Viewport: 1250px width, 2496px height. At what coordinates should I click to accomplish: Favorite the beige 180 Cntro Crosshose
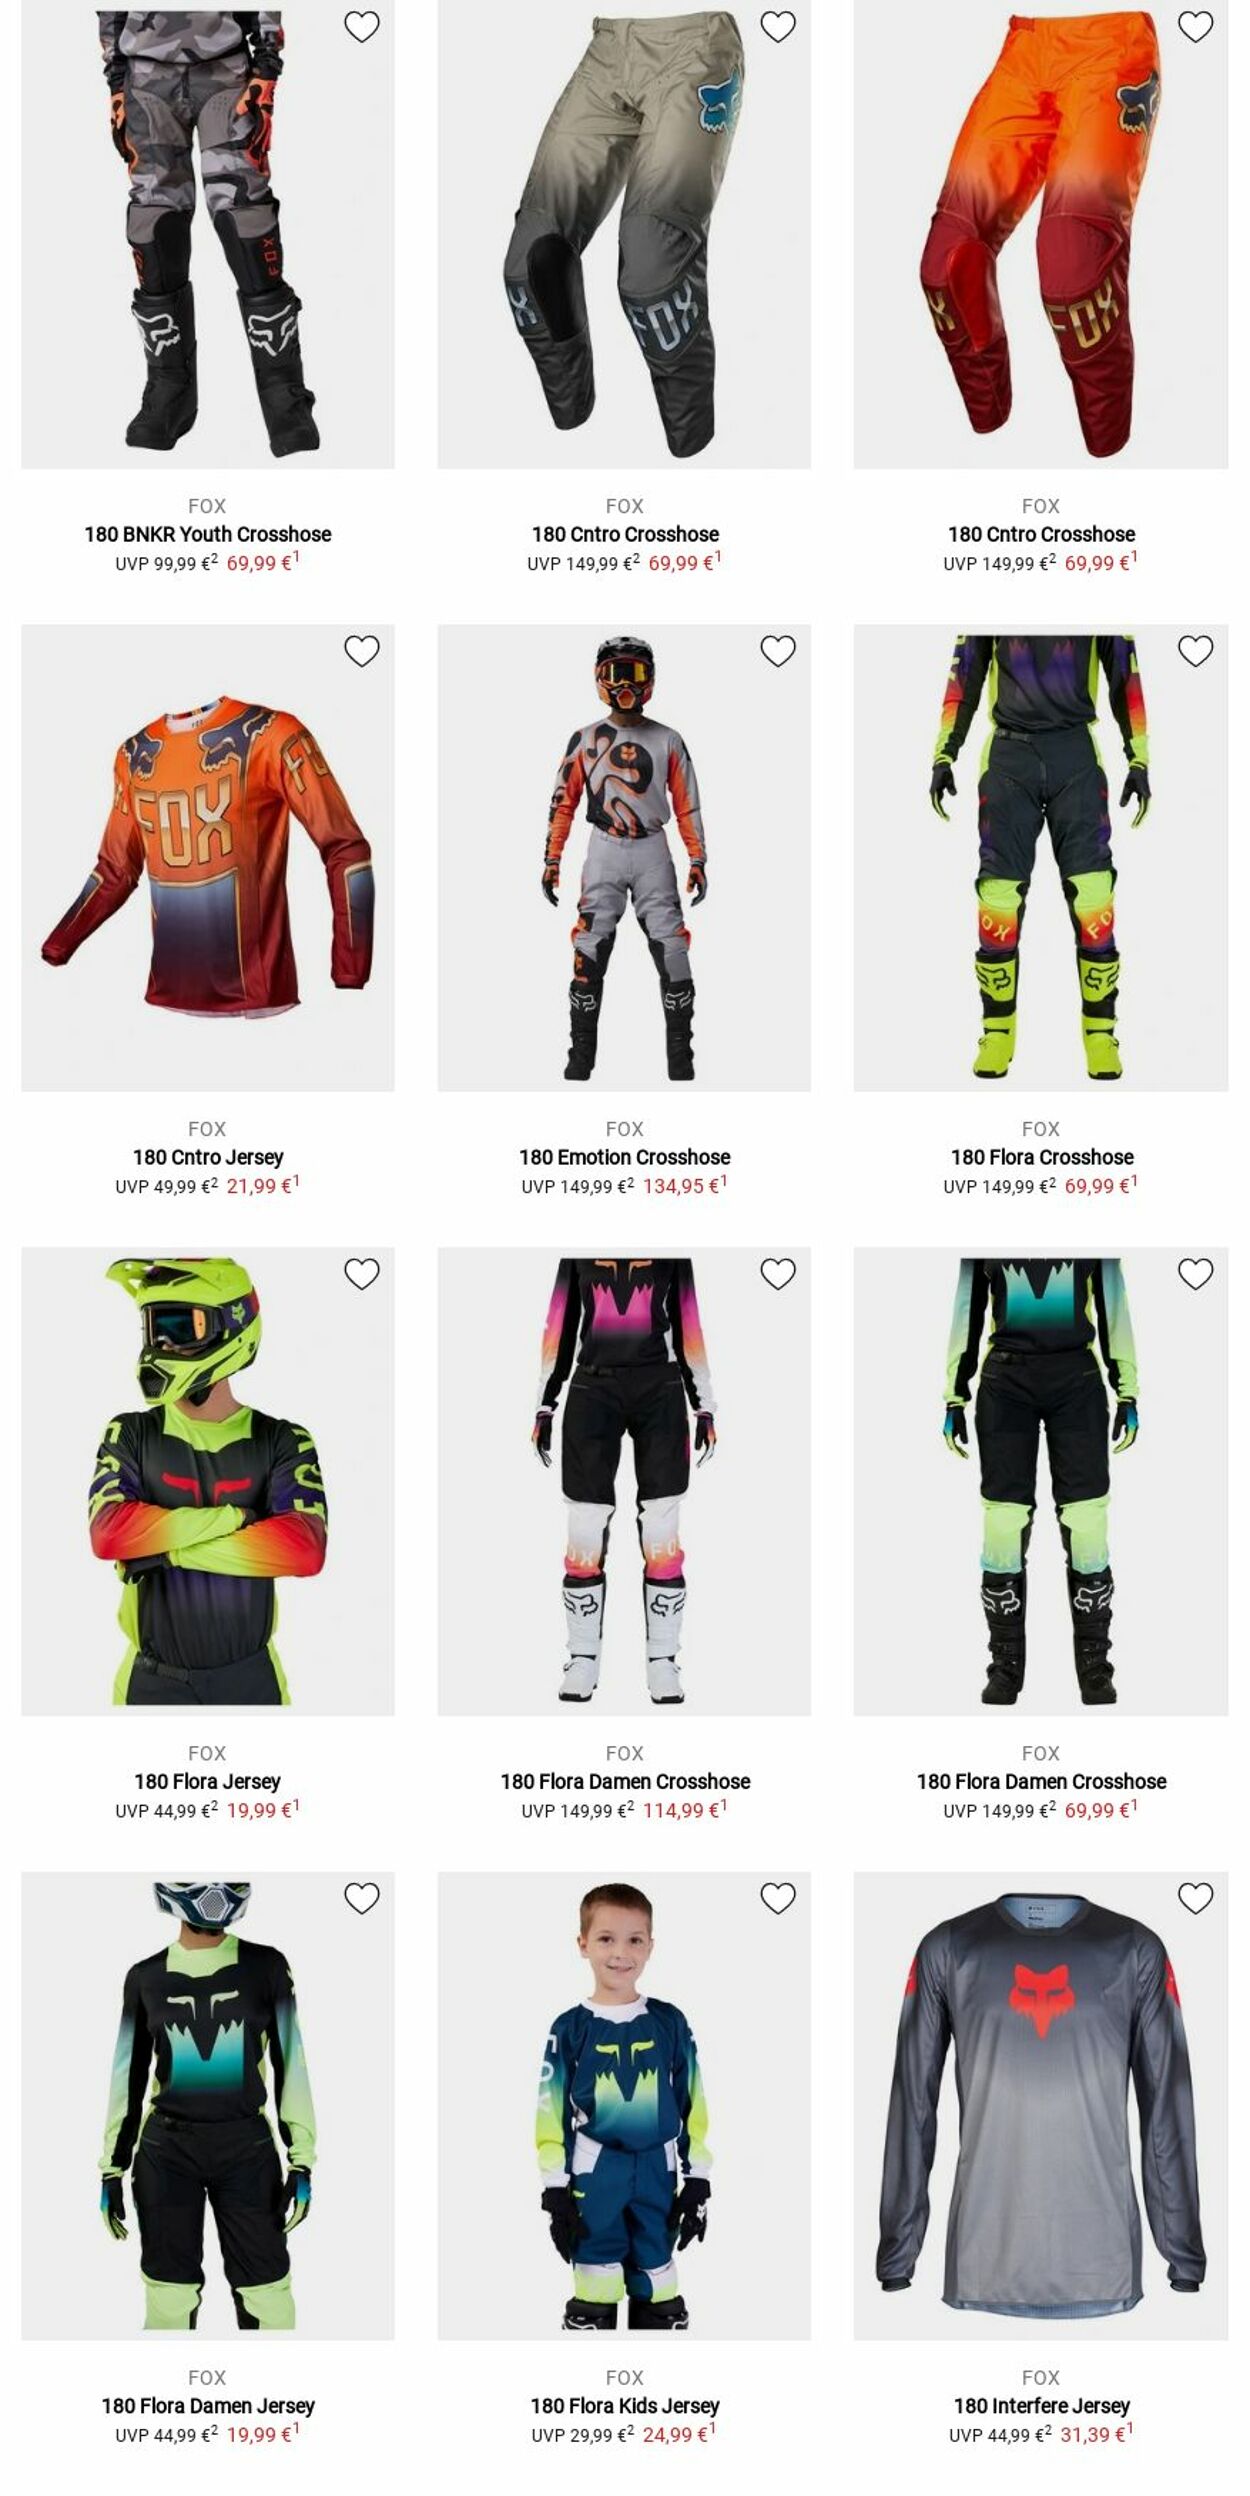point(778,27)
